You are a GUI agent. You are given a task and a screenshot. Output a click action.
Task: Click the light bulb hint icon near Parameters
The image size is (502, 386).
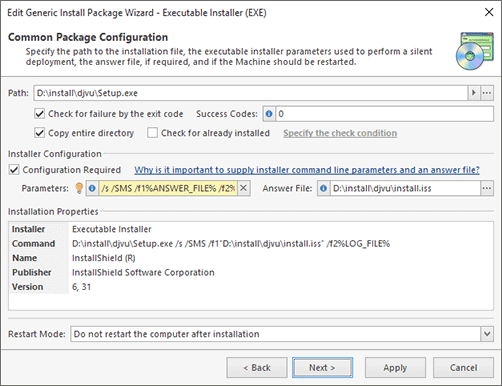79,188
